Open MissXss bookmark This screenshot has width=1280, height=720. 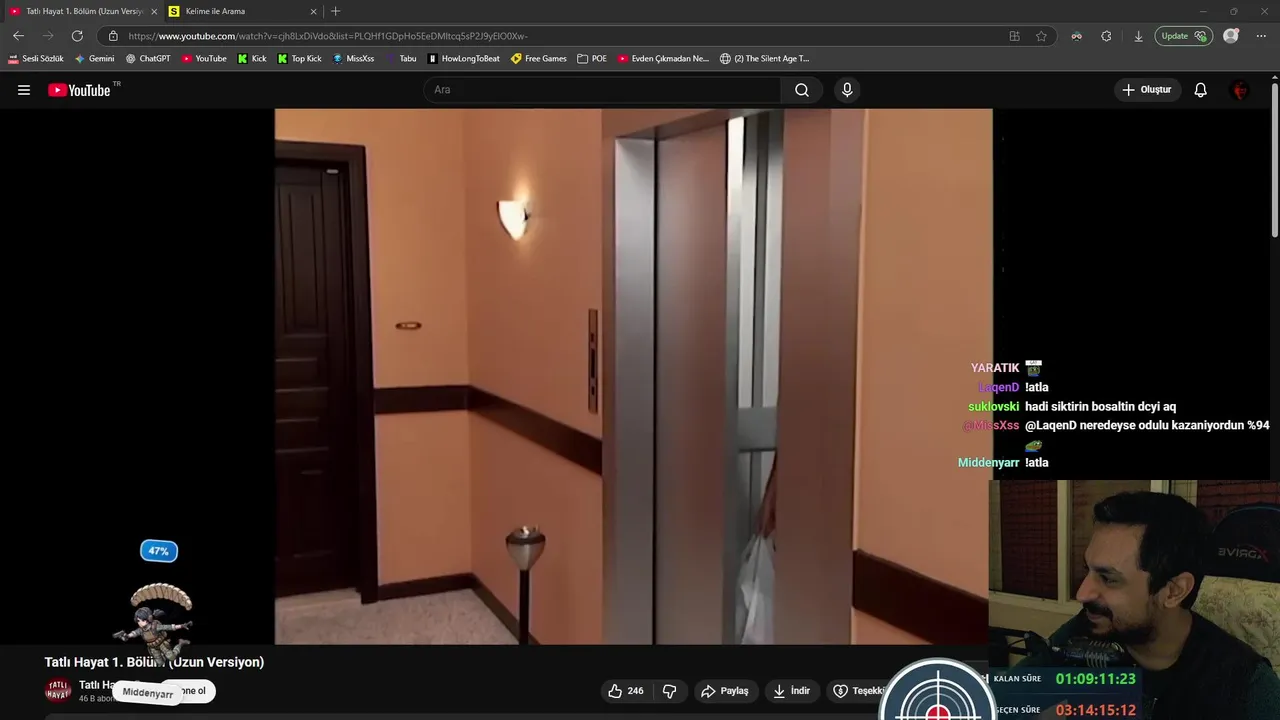(353, 59)
